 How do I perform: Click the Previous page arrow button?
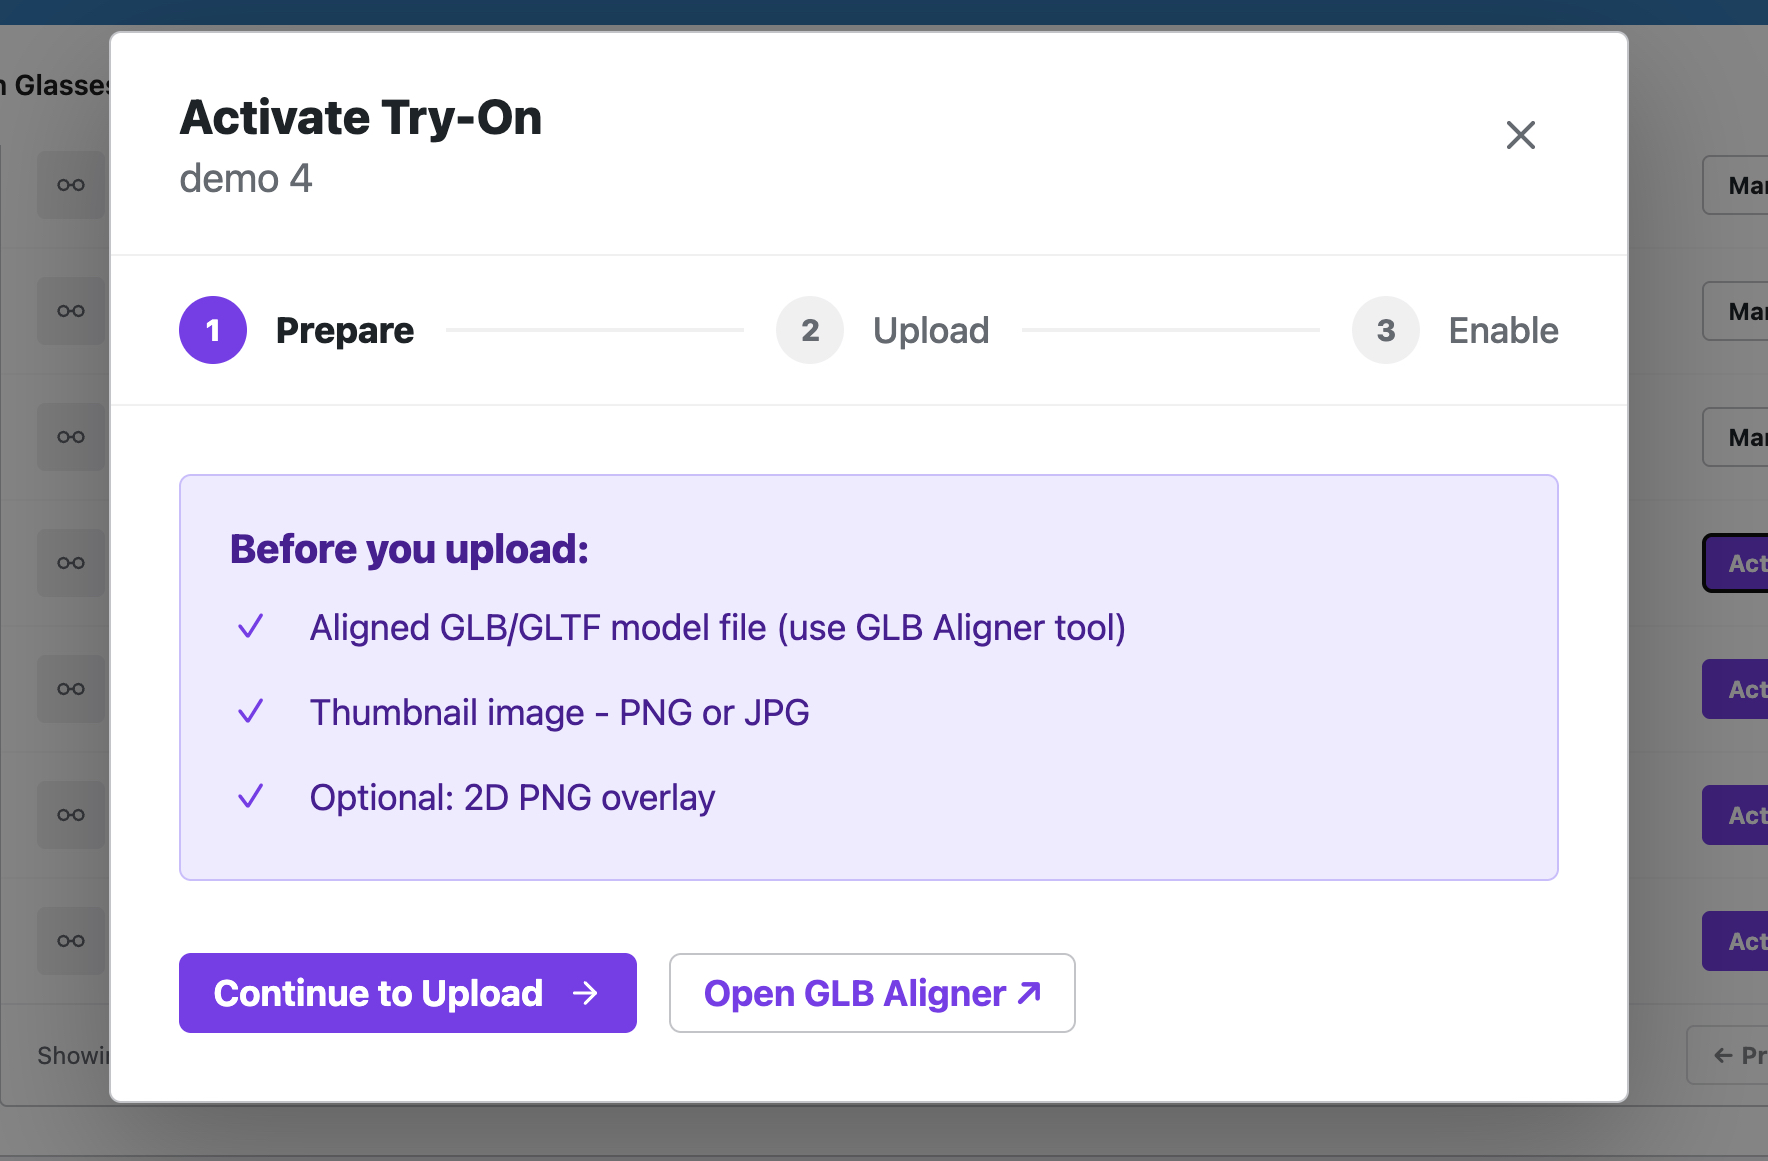(x=1727, y=1055)
